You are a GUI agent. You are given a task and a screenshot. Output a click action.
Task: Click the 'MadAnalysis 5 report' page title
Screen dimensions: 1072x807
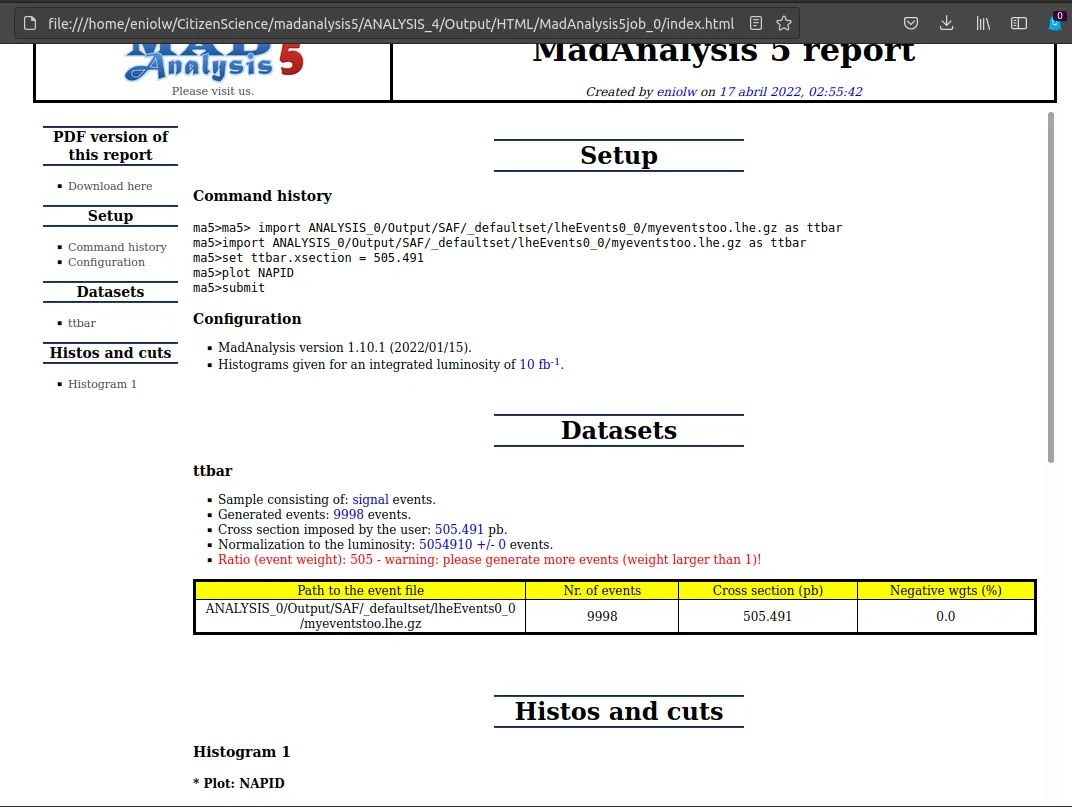click(723, 53)
